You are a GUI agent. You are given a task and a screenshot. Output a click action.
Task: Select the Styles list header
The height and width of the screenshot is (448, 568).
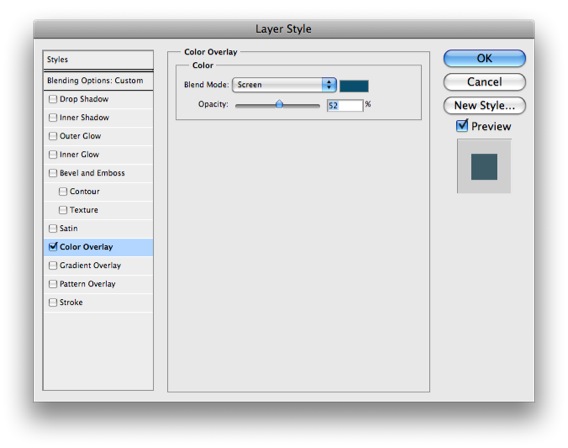[x=98, y=60]
